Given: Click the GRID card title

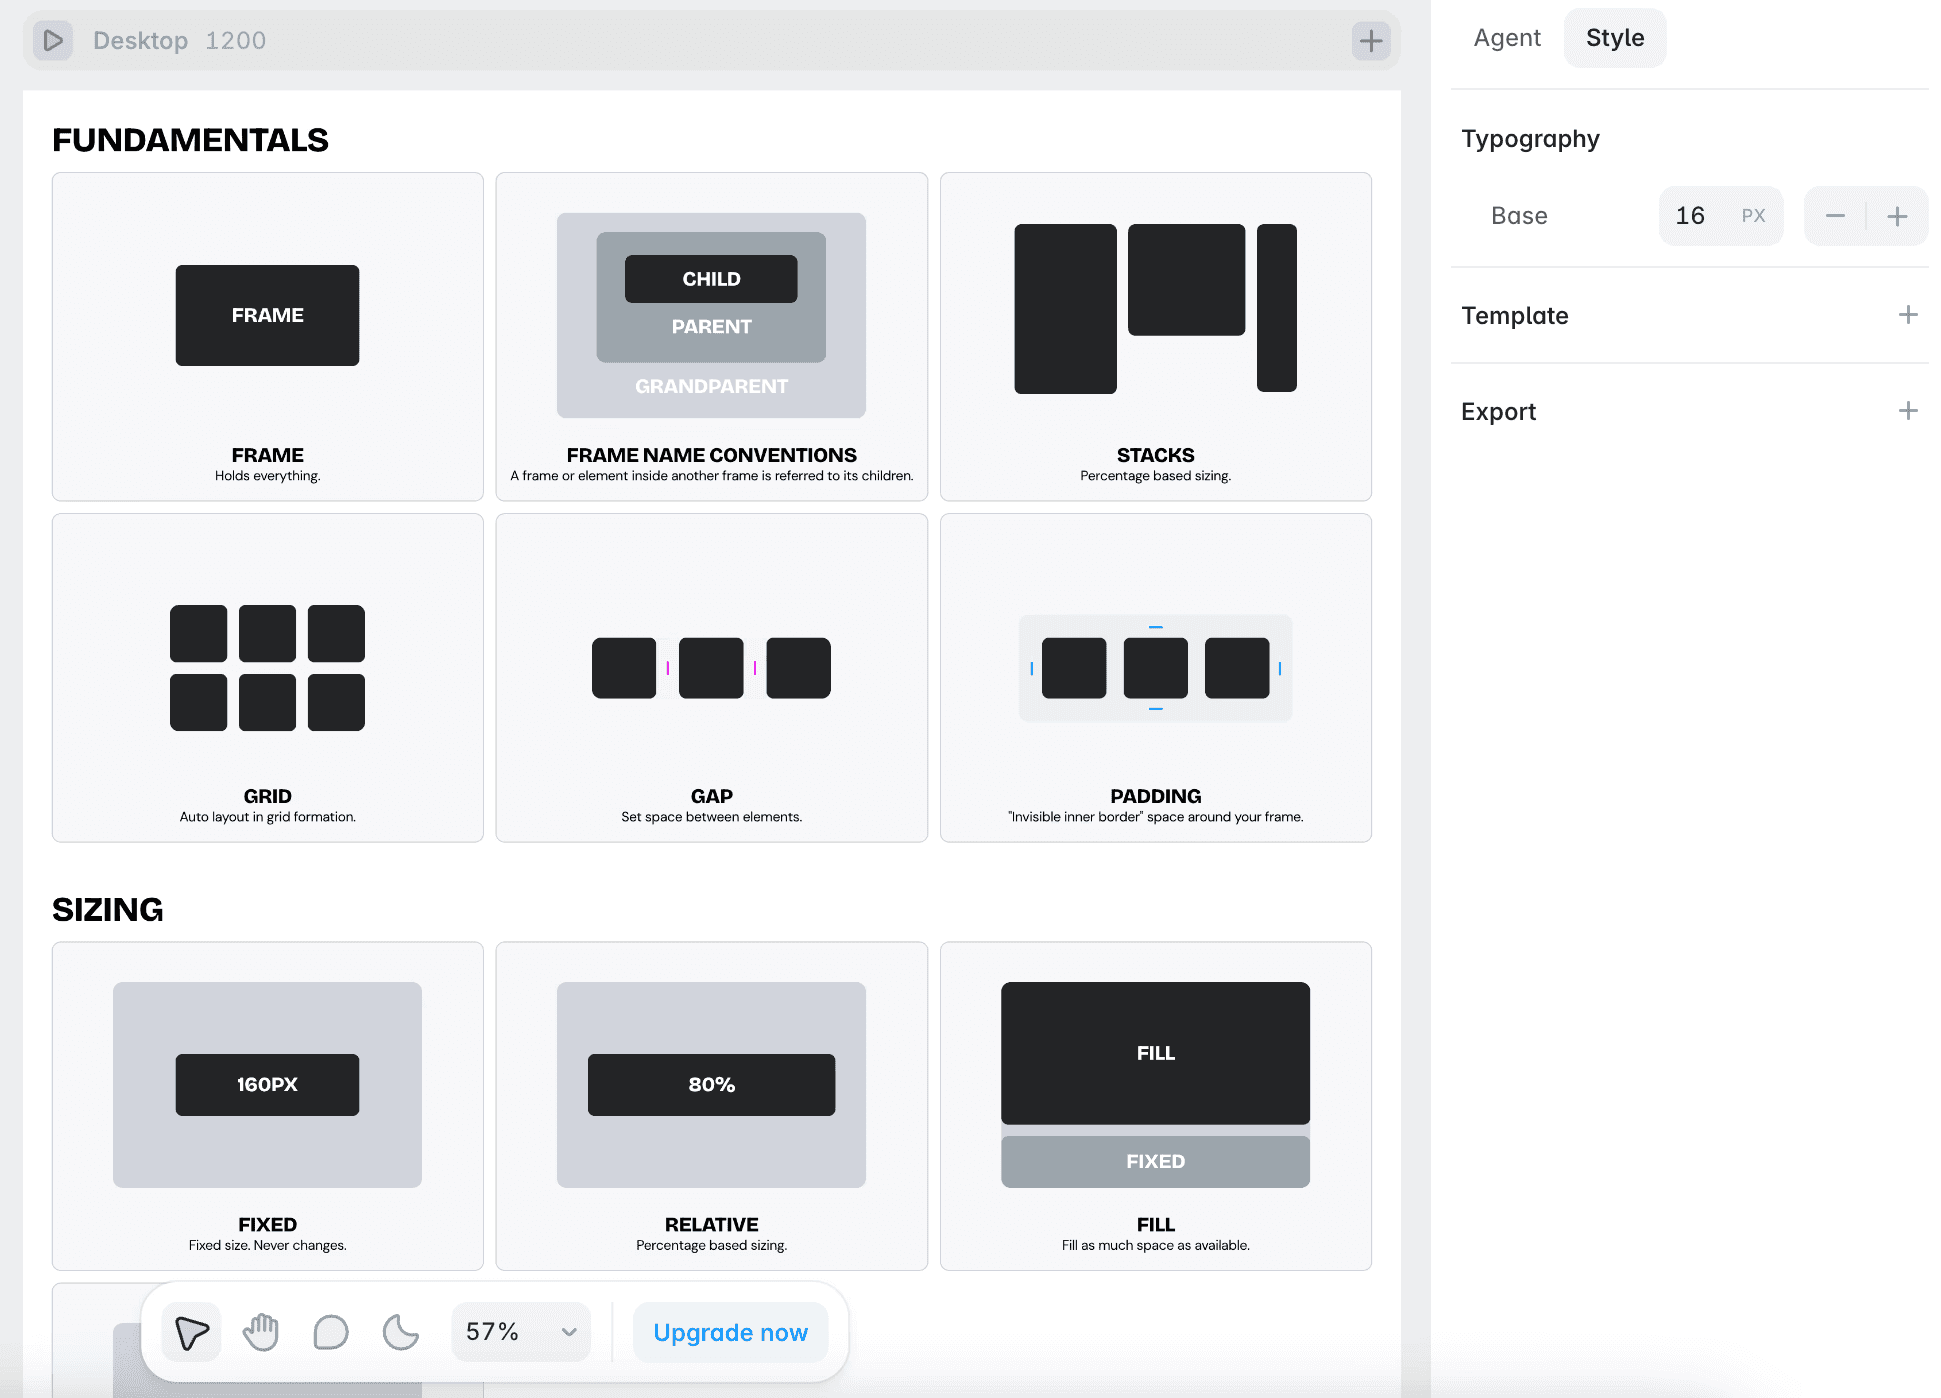Looking at the screenshot, I should 267,796.
